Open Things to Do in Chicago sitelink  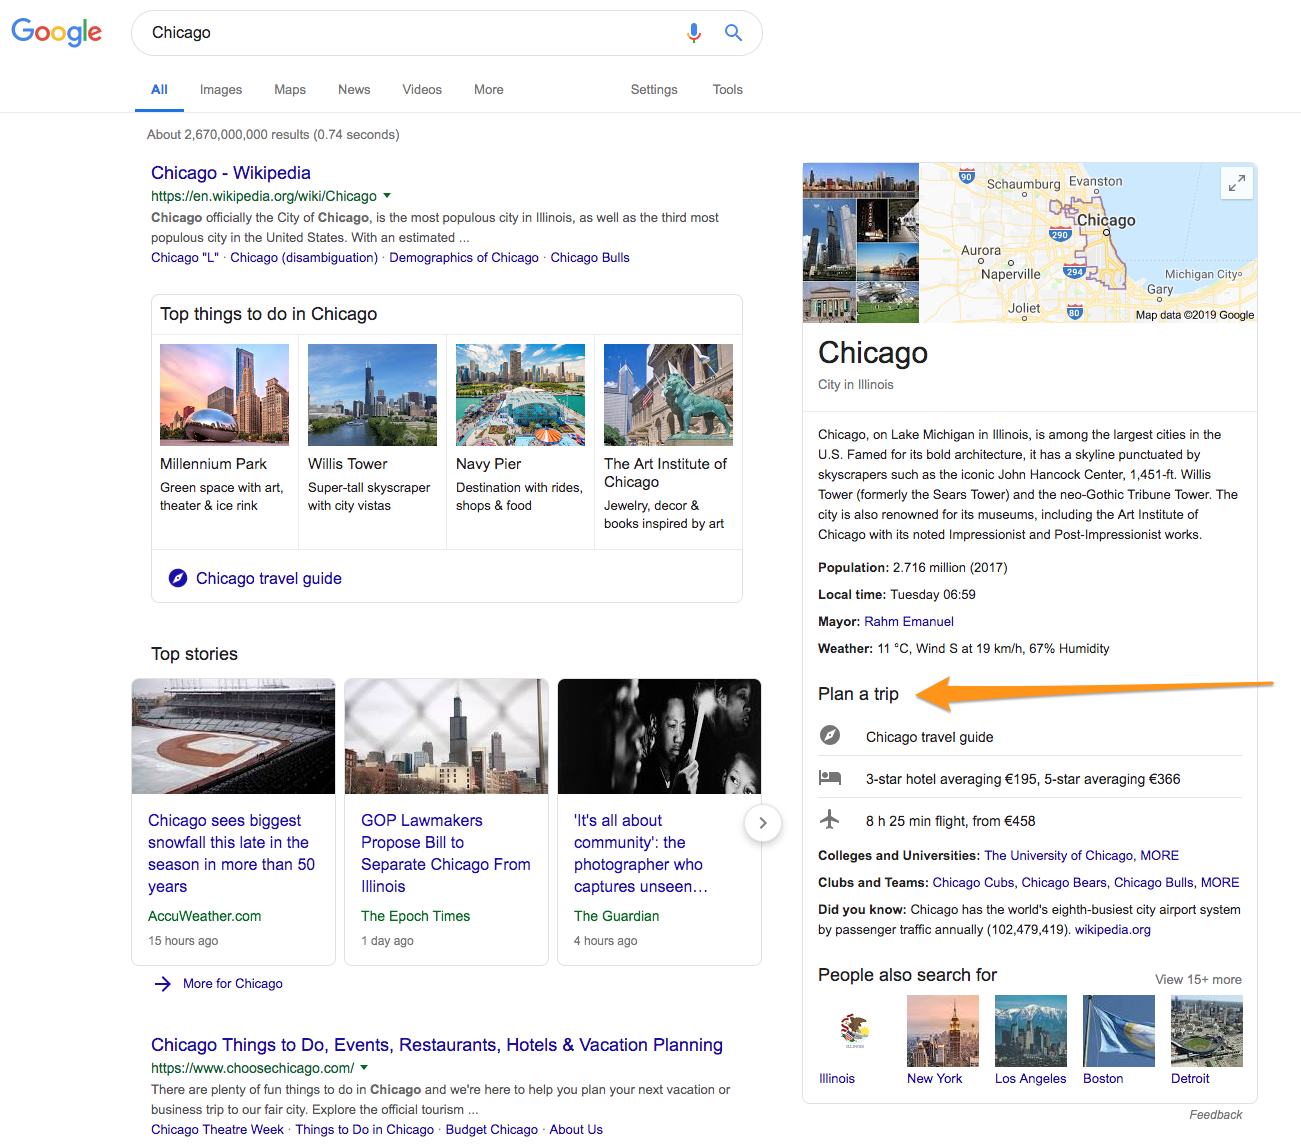pyautogui.click(x=364, y=1130)
